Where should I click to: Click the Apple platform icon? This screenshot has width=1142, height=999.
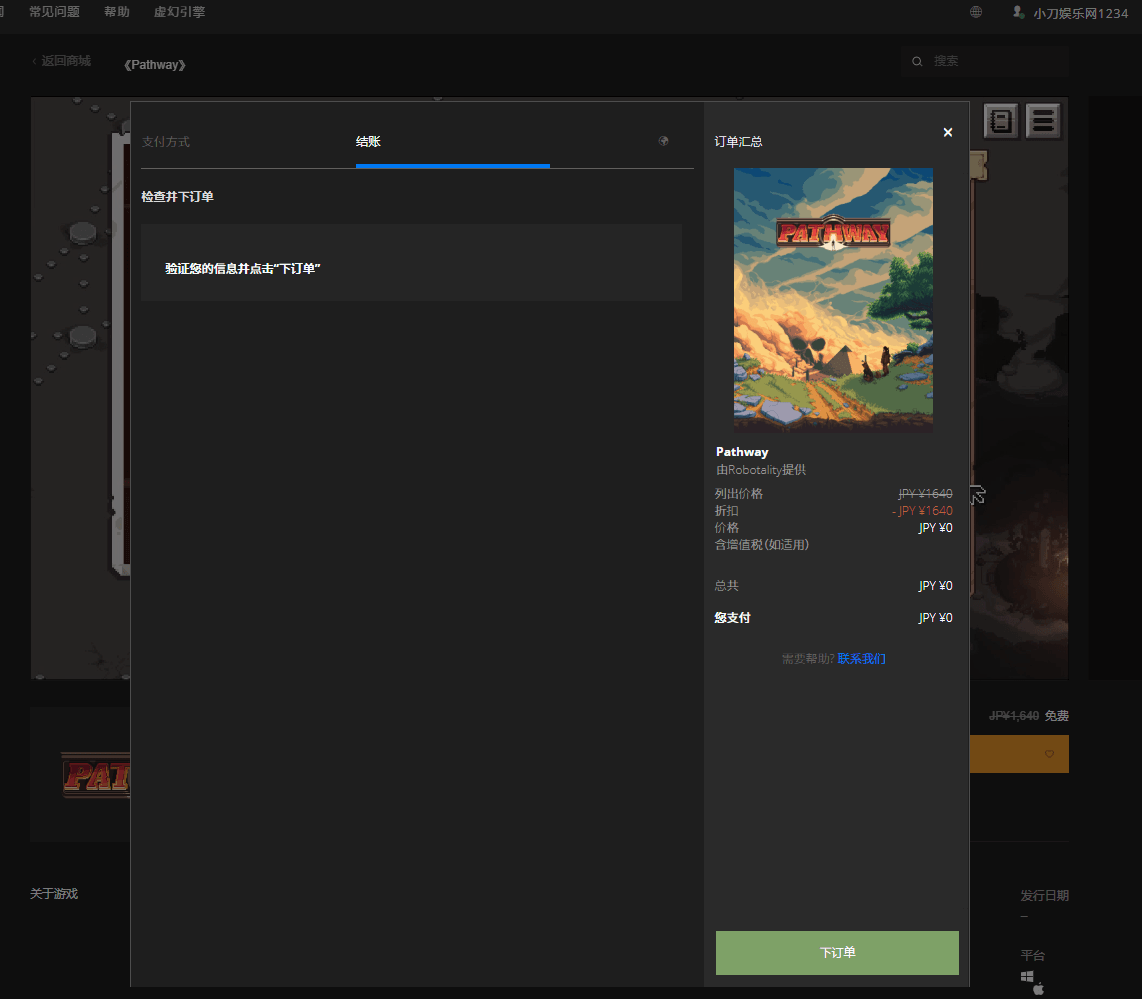point(1039,989)
